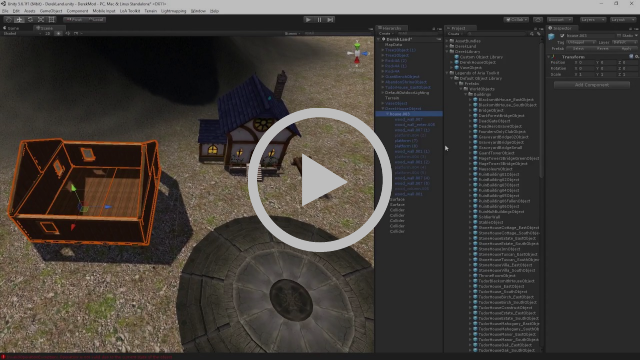Image resolution: width=640 pixels, height=360 pixels.
Task: Click the editor Step button
Action: [330, 19]
